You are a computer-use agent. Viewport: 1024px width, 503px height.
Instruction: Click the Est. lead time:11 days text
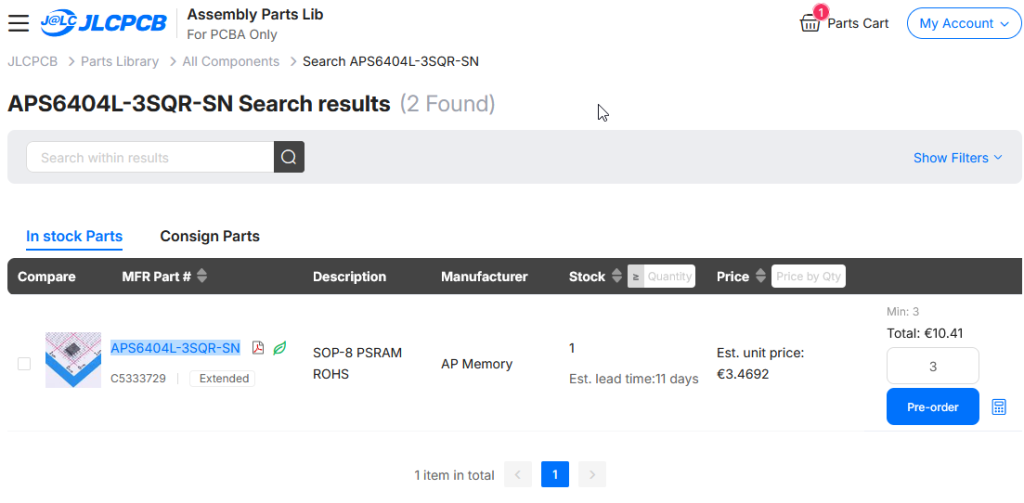[x=634, y=379]
